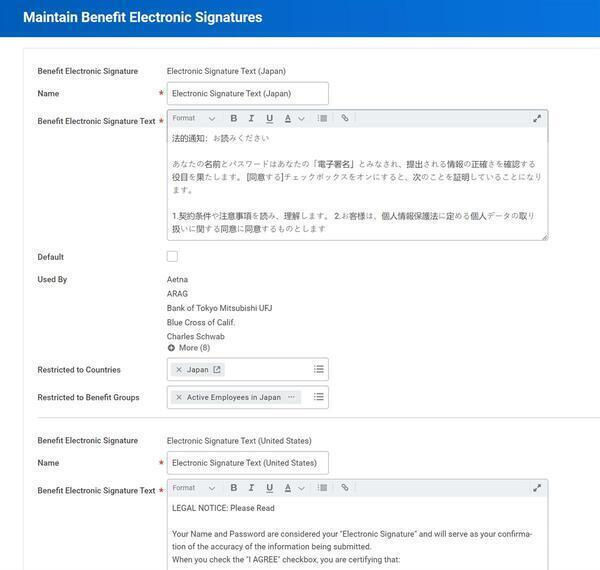Image resolution: width=600 pixels, height=570 pixels.
Task: Insert link in Japan signature text editor
Action: (345, 118)
